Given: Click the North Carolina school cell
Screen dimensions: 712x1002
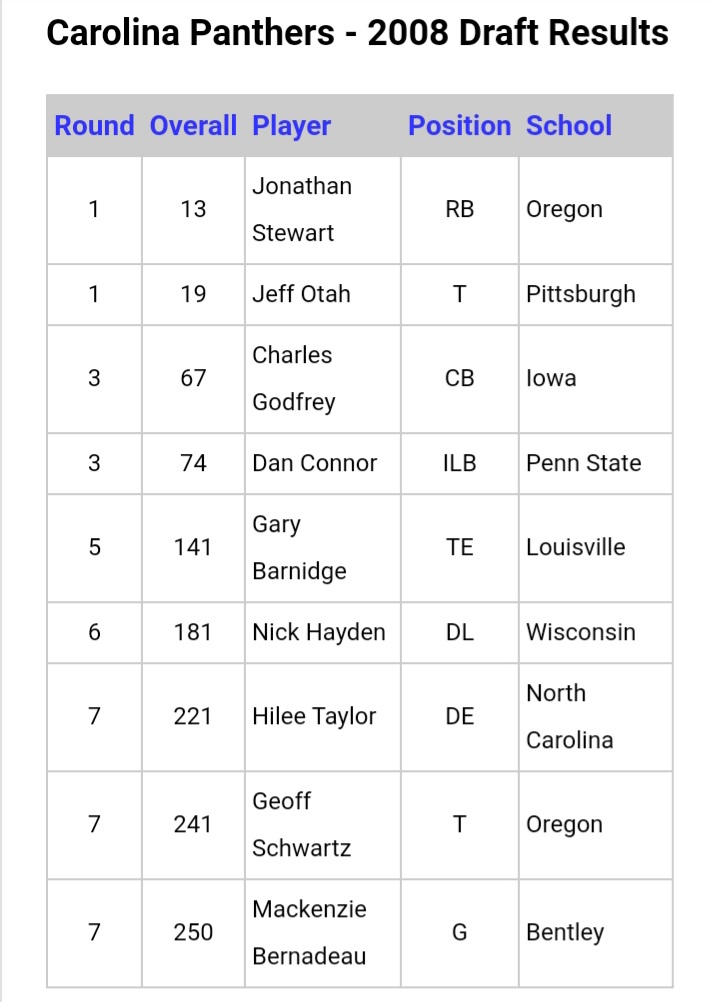Looking at the screenshot, I should (x=596, y=716).
